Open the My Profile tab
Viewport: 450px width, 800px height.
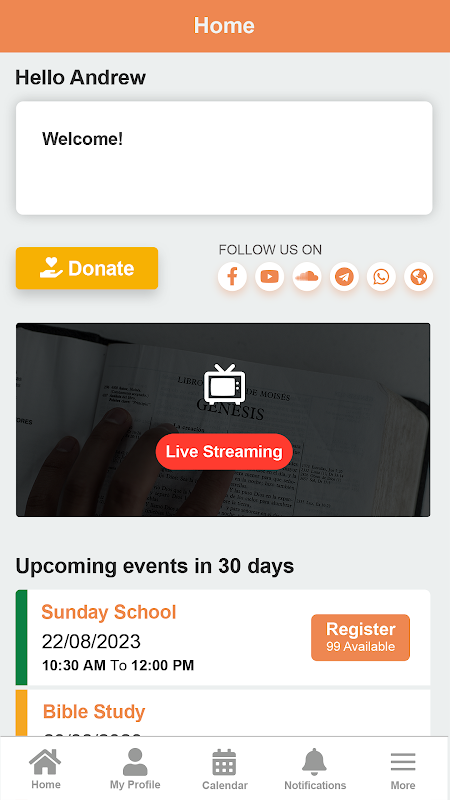[x=135, y=769]
